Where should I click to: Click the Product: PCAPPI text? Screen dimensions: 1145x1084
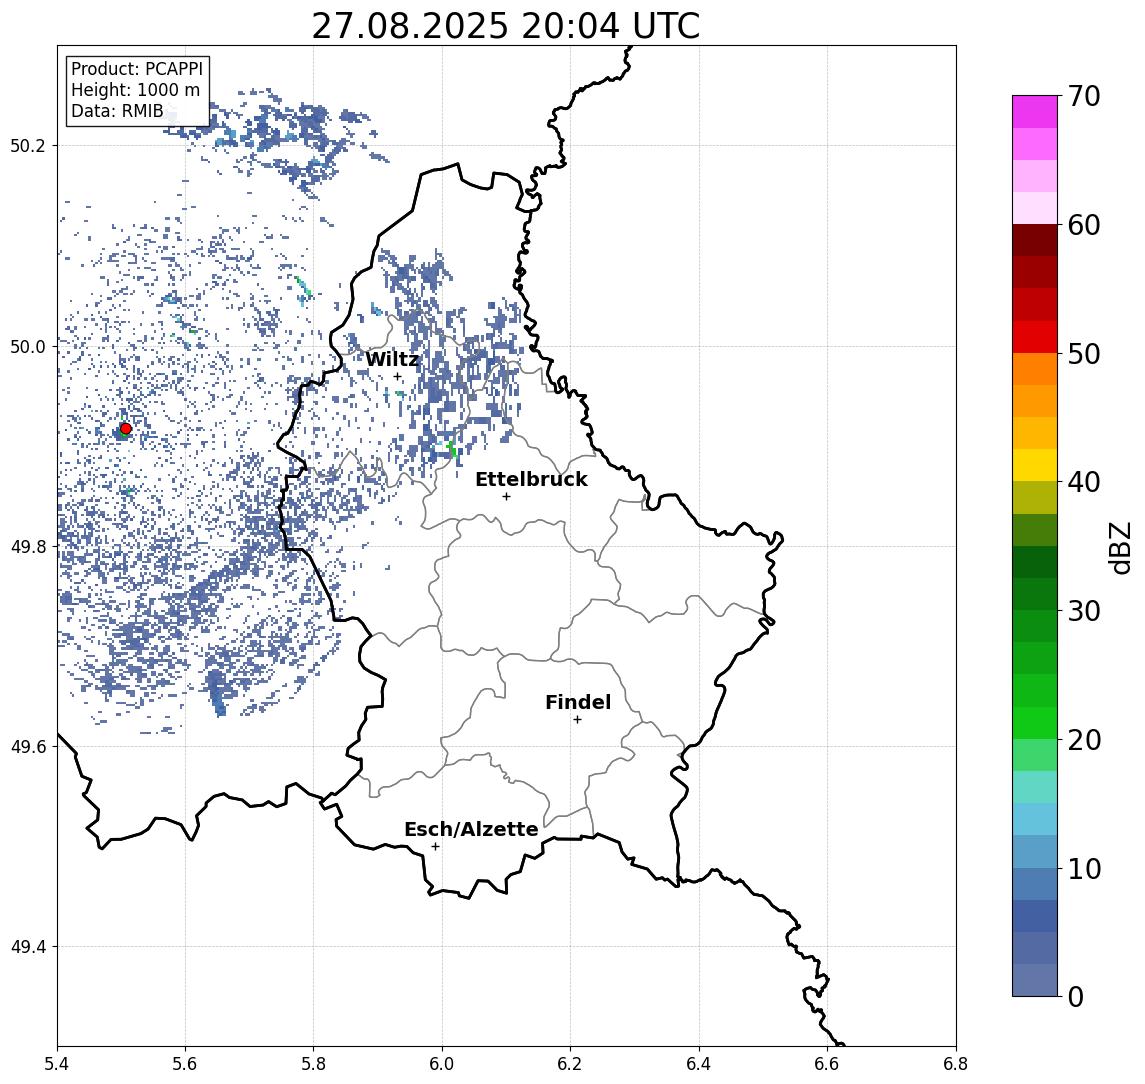[x=137, y=69]
